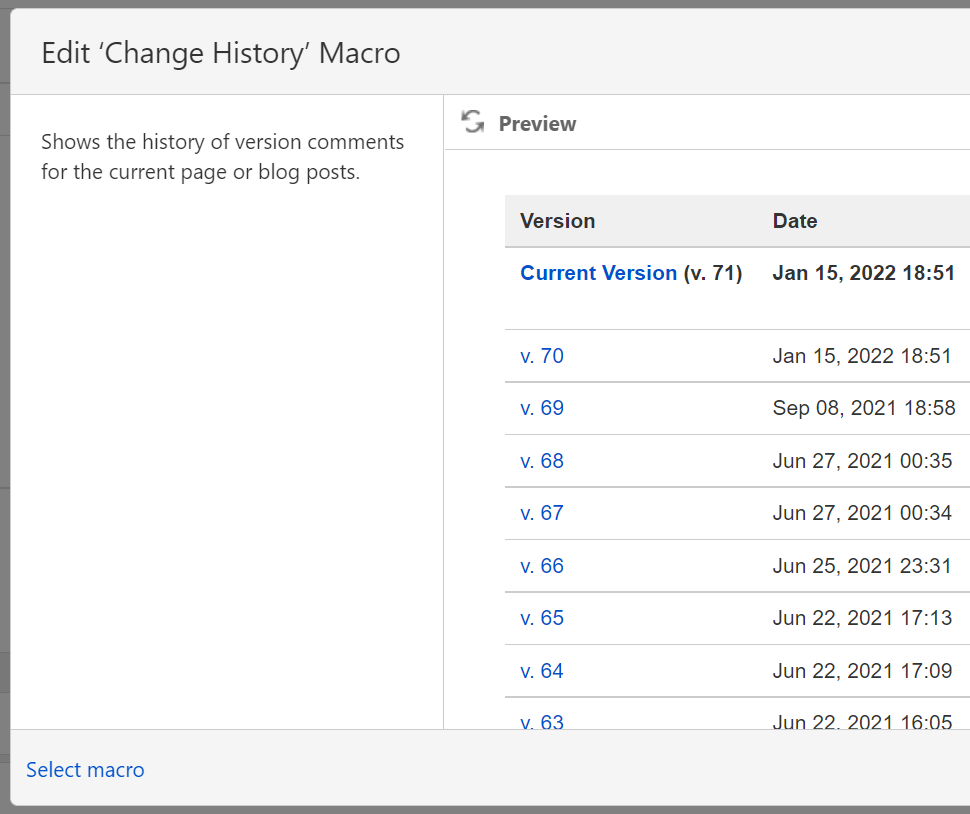Open version v. 64
The image size is (970, 814).
pyautogui.click(x=541, y=670)
